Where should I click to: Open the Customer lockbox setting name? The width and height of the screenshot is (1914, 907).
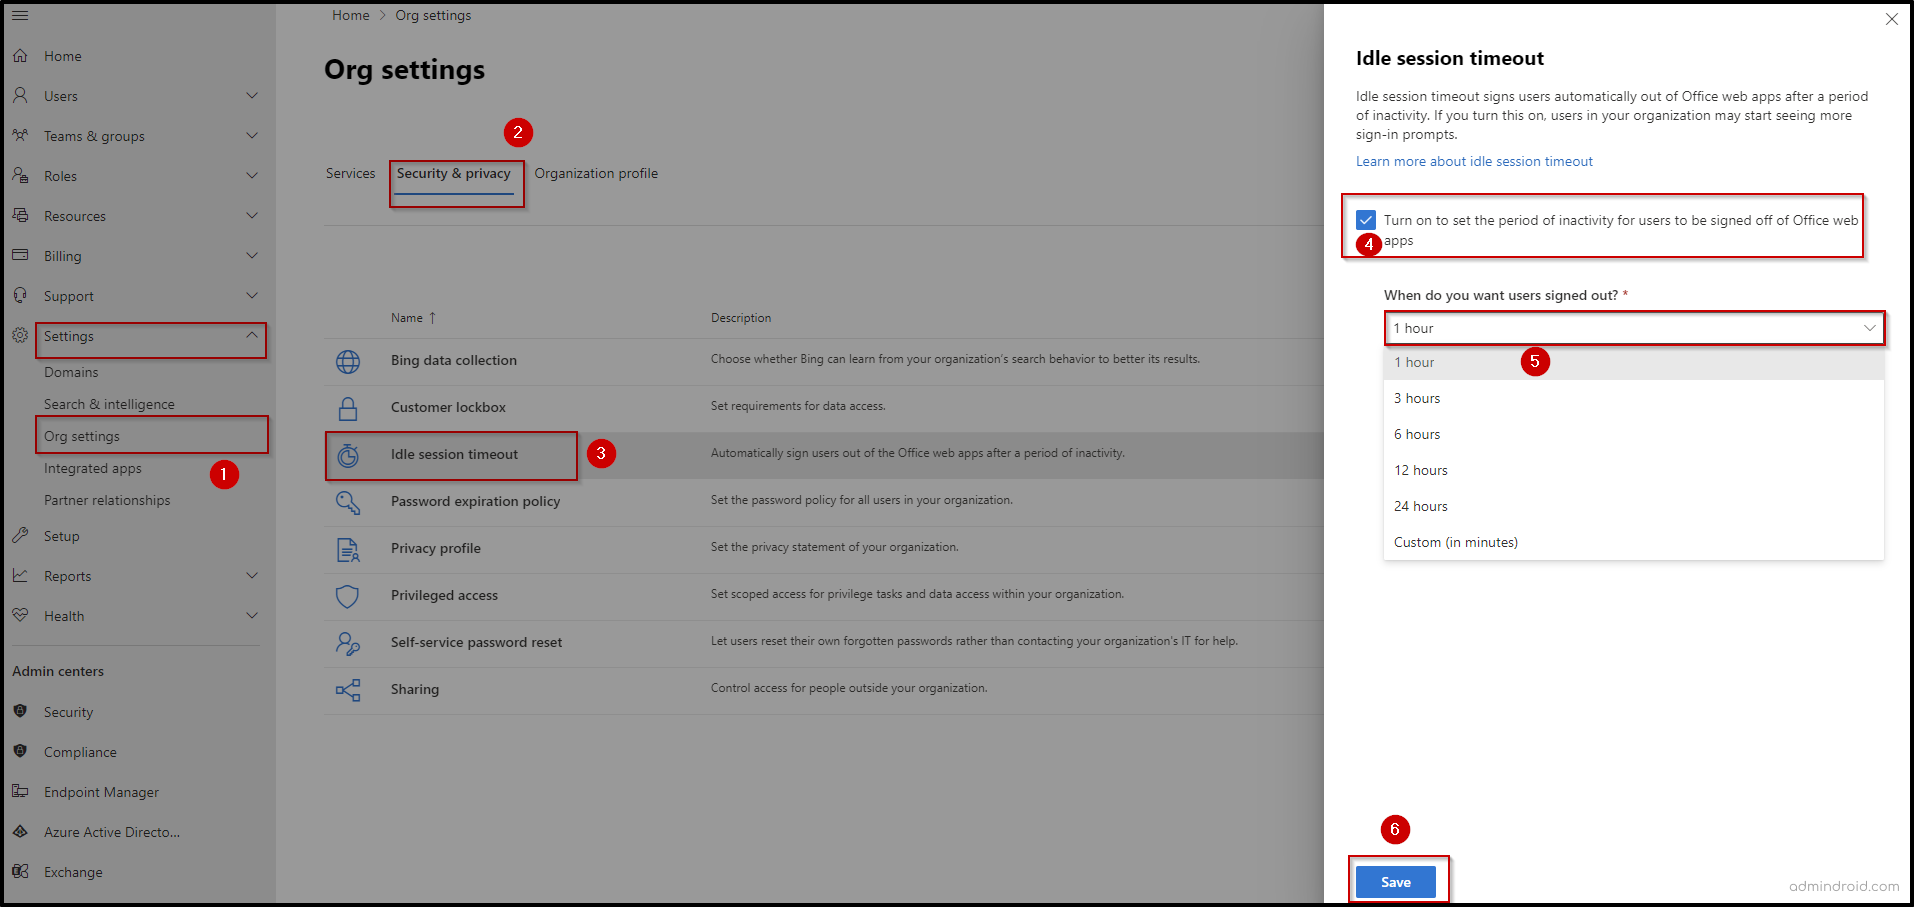pos(448,408)
